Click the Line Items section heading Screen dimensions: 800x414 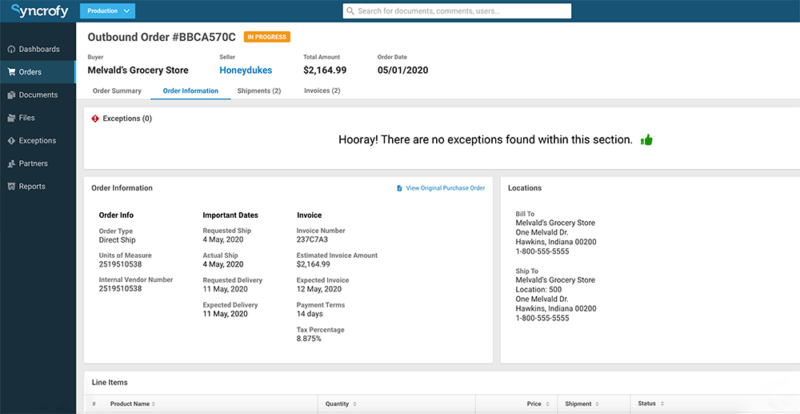(x=110, y=382)
